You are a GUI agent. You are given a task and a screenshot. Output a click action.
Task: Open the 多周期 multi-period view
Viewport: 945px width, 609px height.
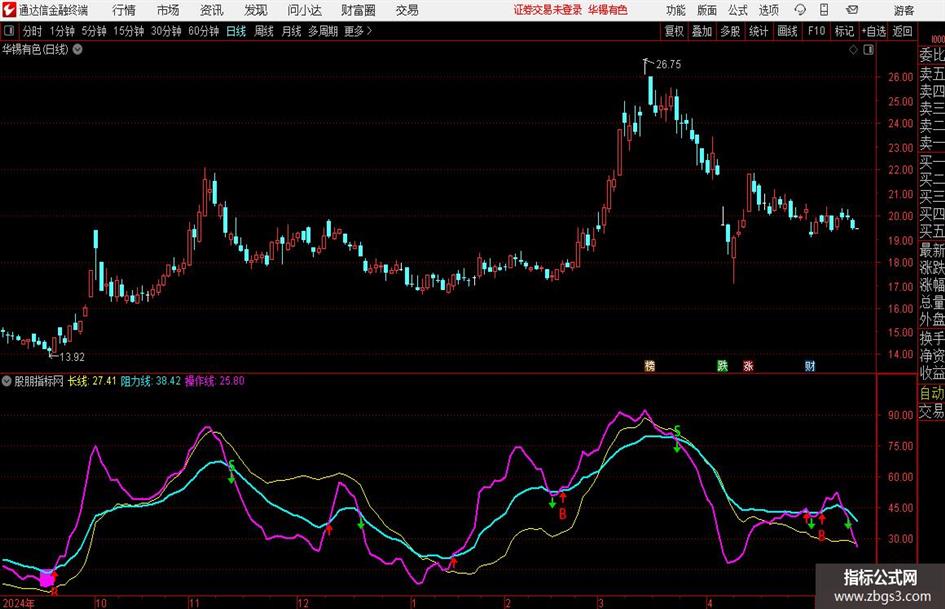tap(323, 31)
